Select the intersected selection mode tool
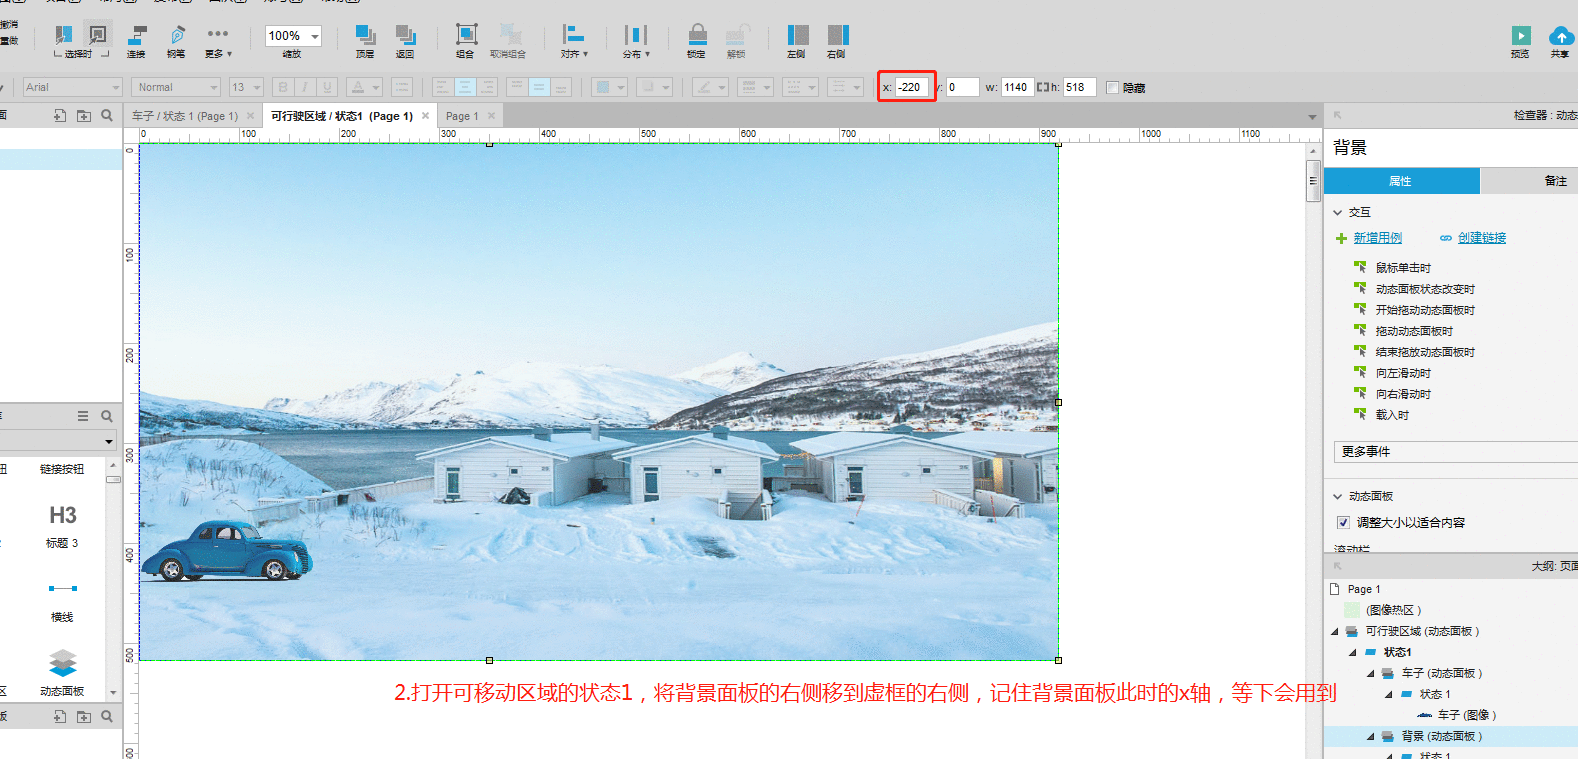The height and width of the screenshot is (759, 1578). (x=64, y=36)
